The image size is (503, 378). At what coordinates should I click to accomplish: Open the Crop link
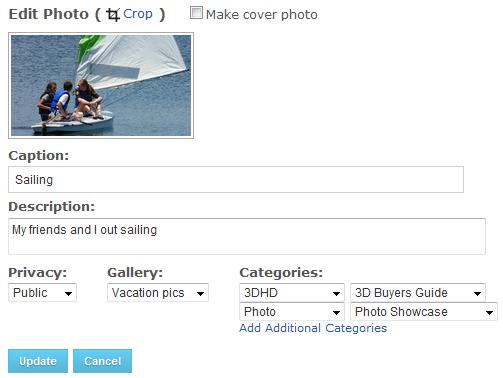(x=138, y=14)
